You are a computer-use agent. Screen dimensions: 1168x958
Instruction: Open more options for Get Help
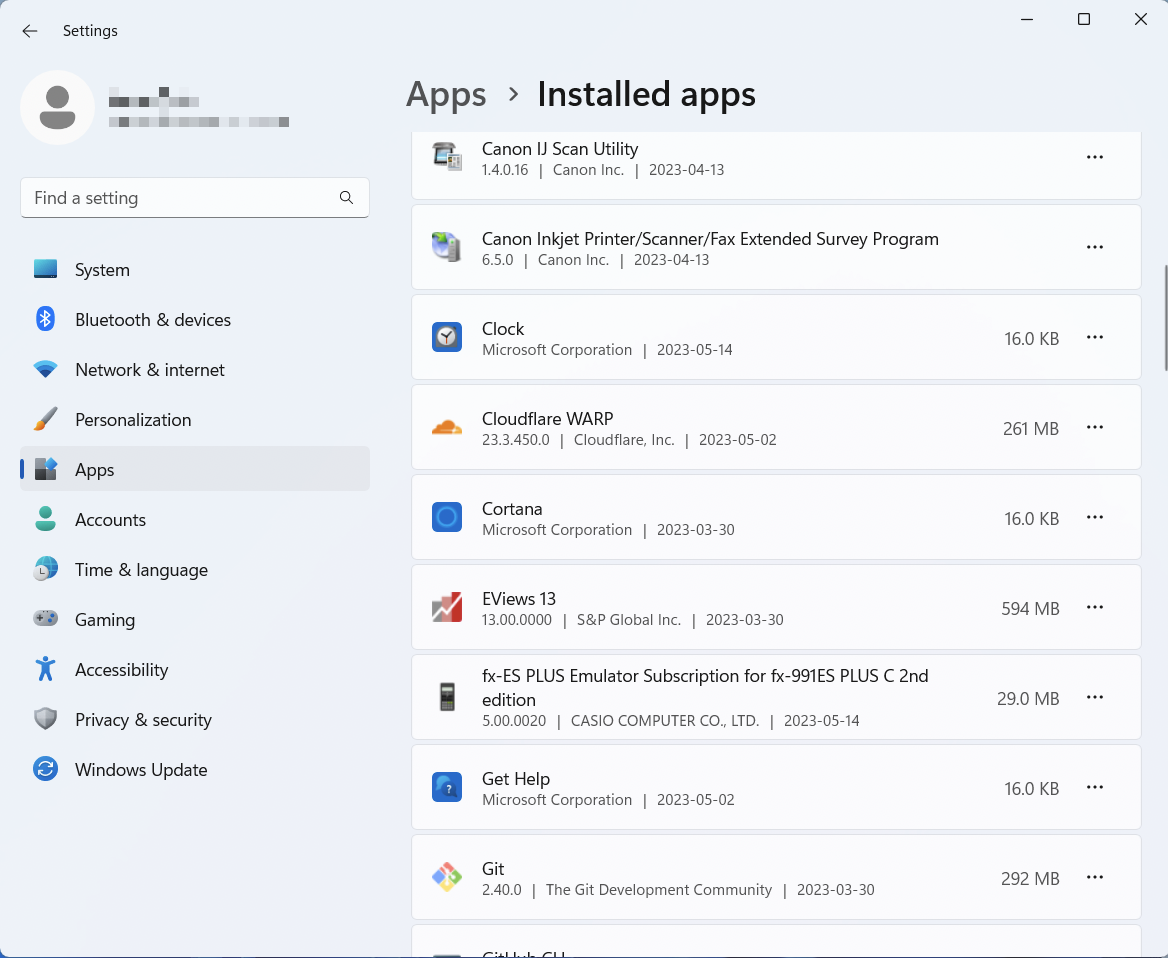coord(1094,788)
